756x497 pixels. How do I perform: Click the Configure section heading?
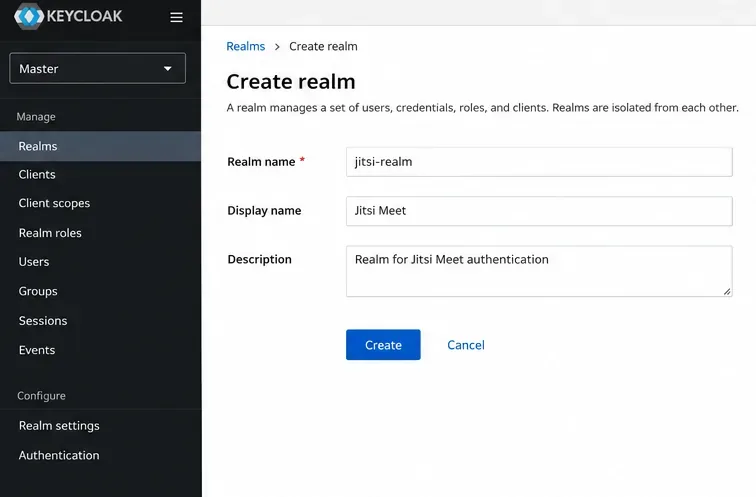point(41,396)
